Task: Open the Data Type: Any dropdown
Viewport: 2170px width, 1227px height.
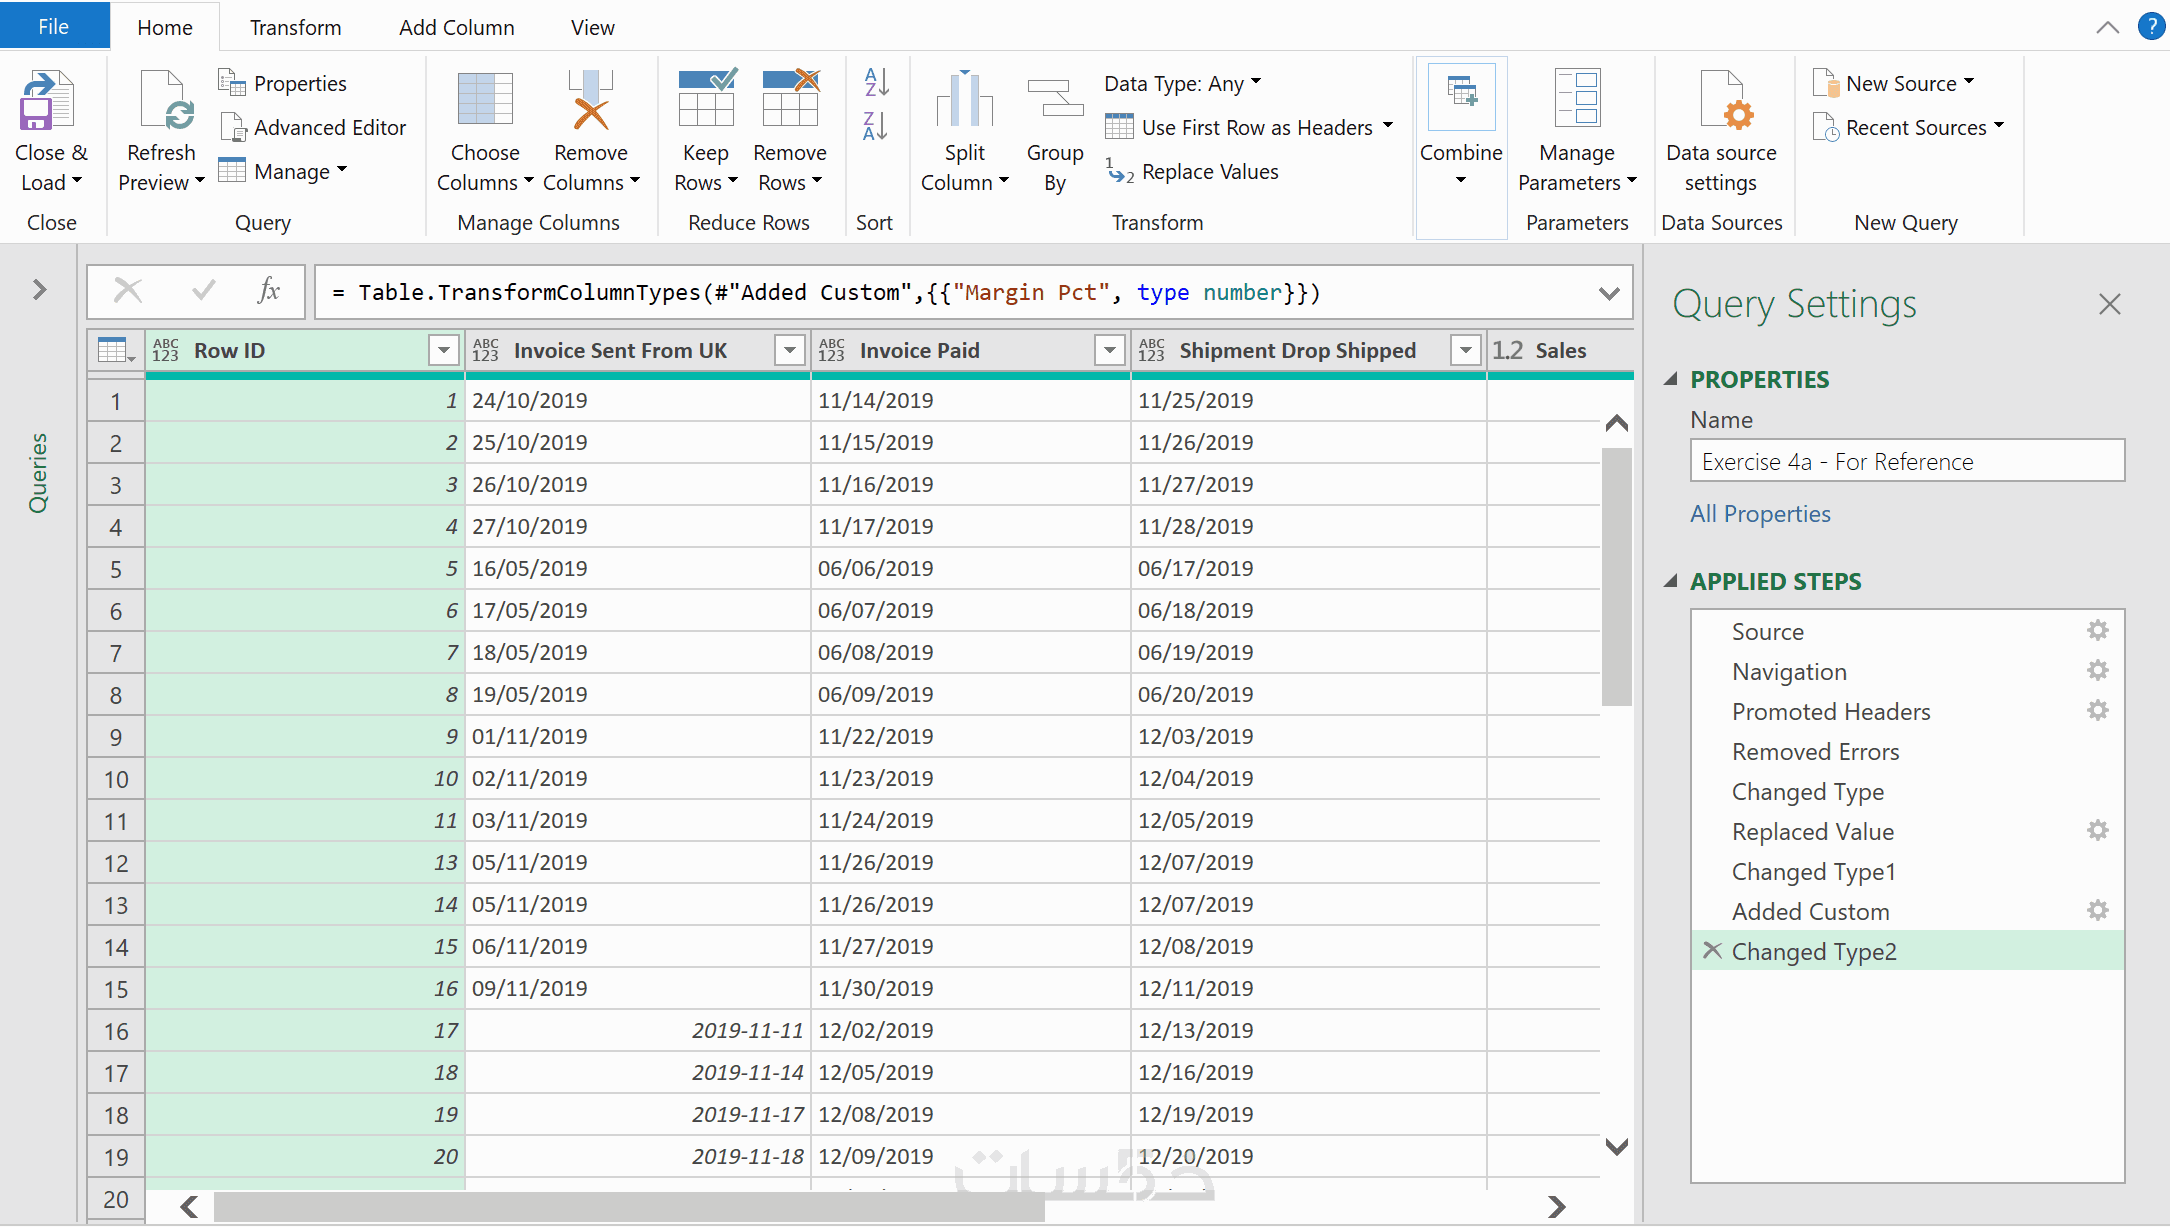Action: 1182,83
